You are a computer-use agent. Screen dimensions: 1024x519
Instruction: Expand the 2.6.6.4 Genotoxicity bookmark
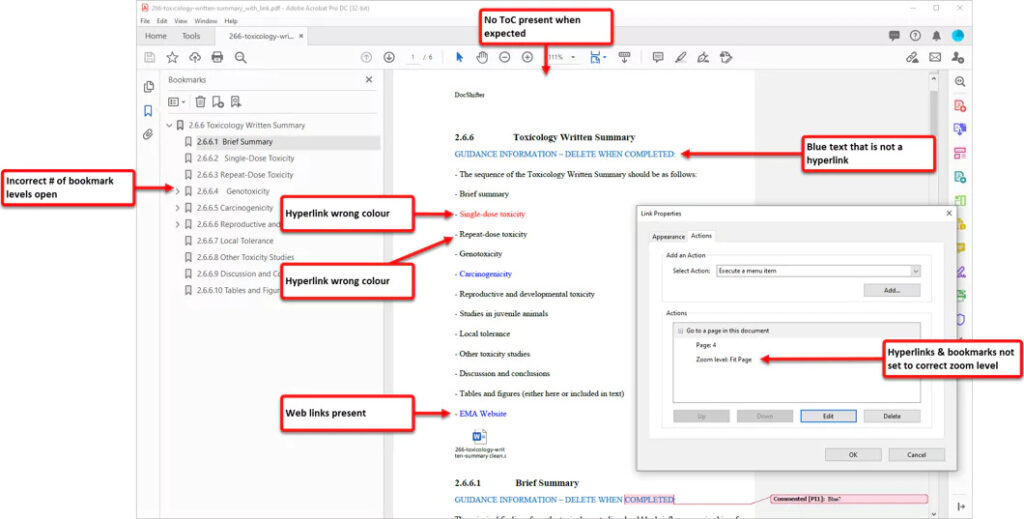(178, 191)
